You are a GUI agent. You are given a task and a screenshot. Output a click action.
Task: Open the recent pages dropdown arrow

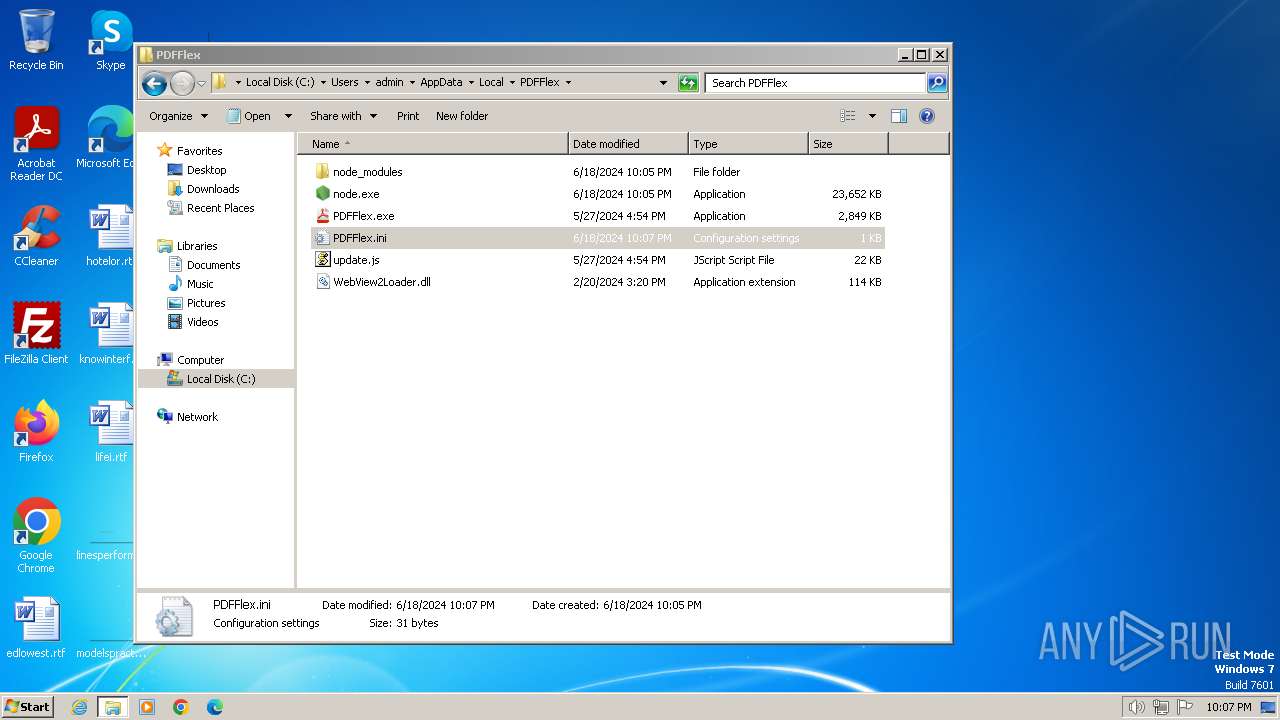click(201, 83)
